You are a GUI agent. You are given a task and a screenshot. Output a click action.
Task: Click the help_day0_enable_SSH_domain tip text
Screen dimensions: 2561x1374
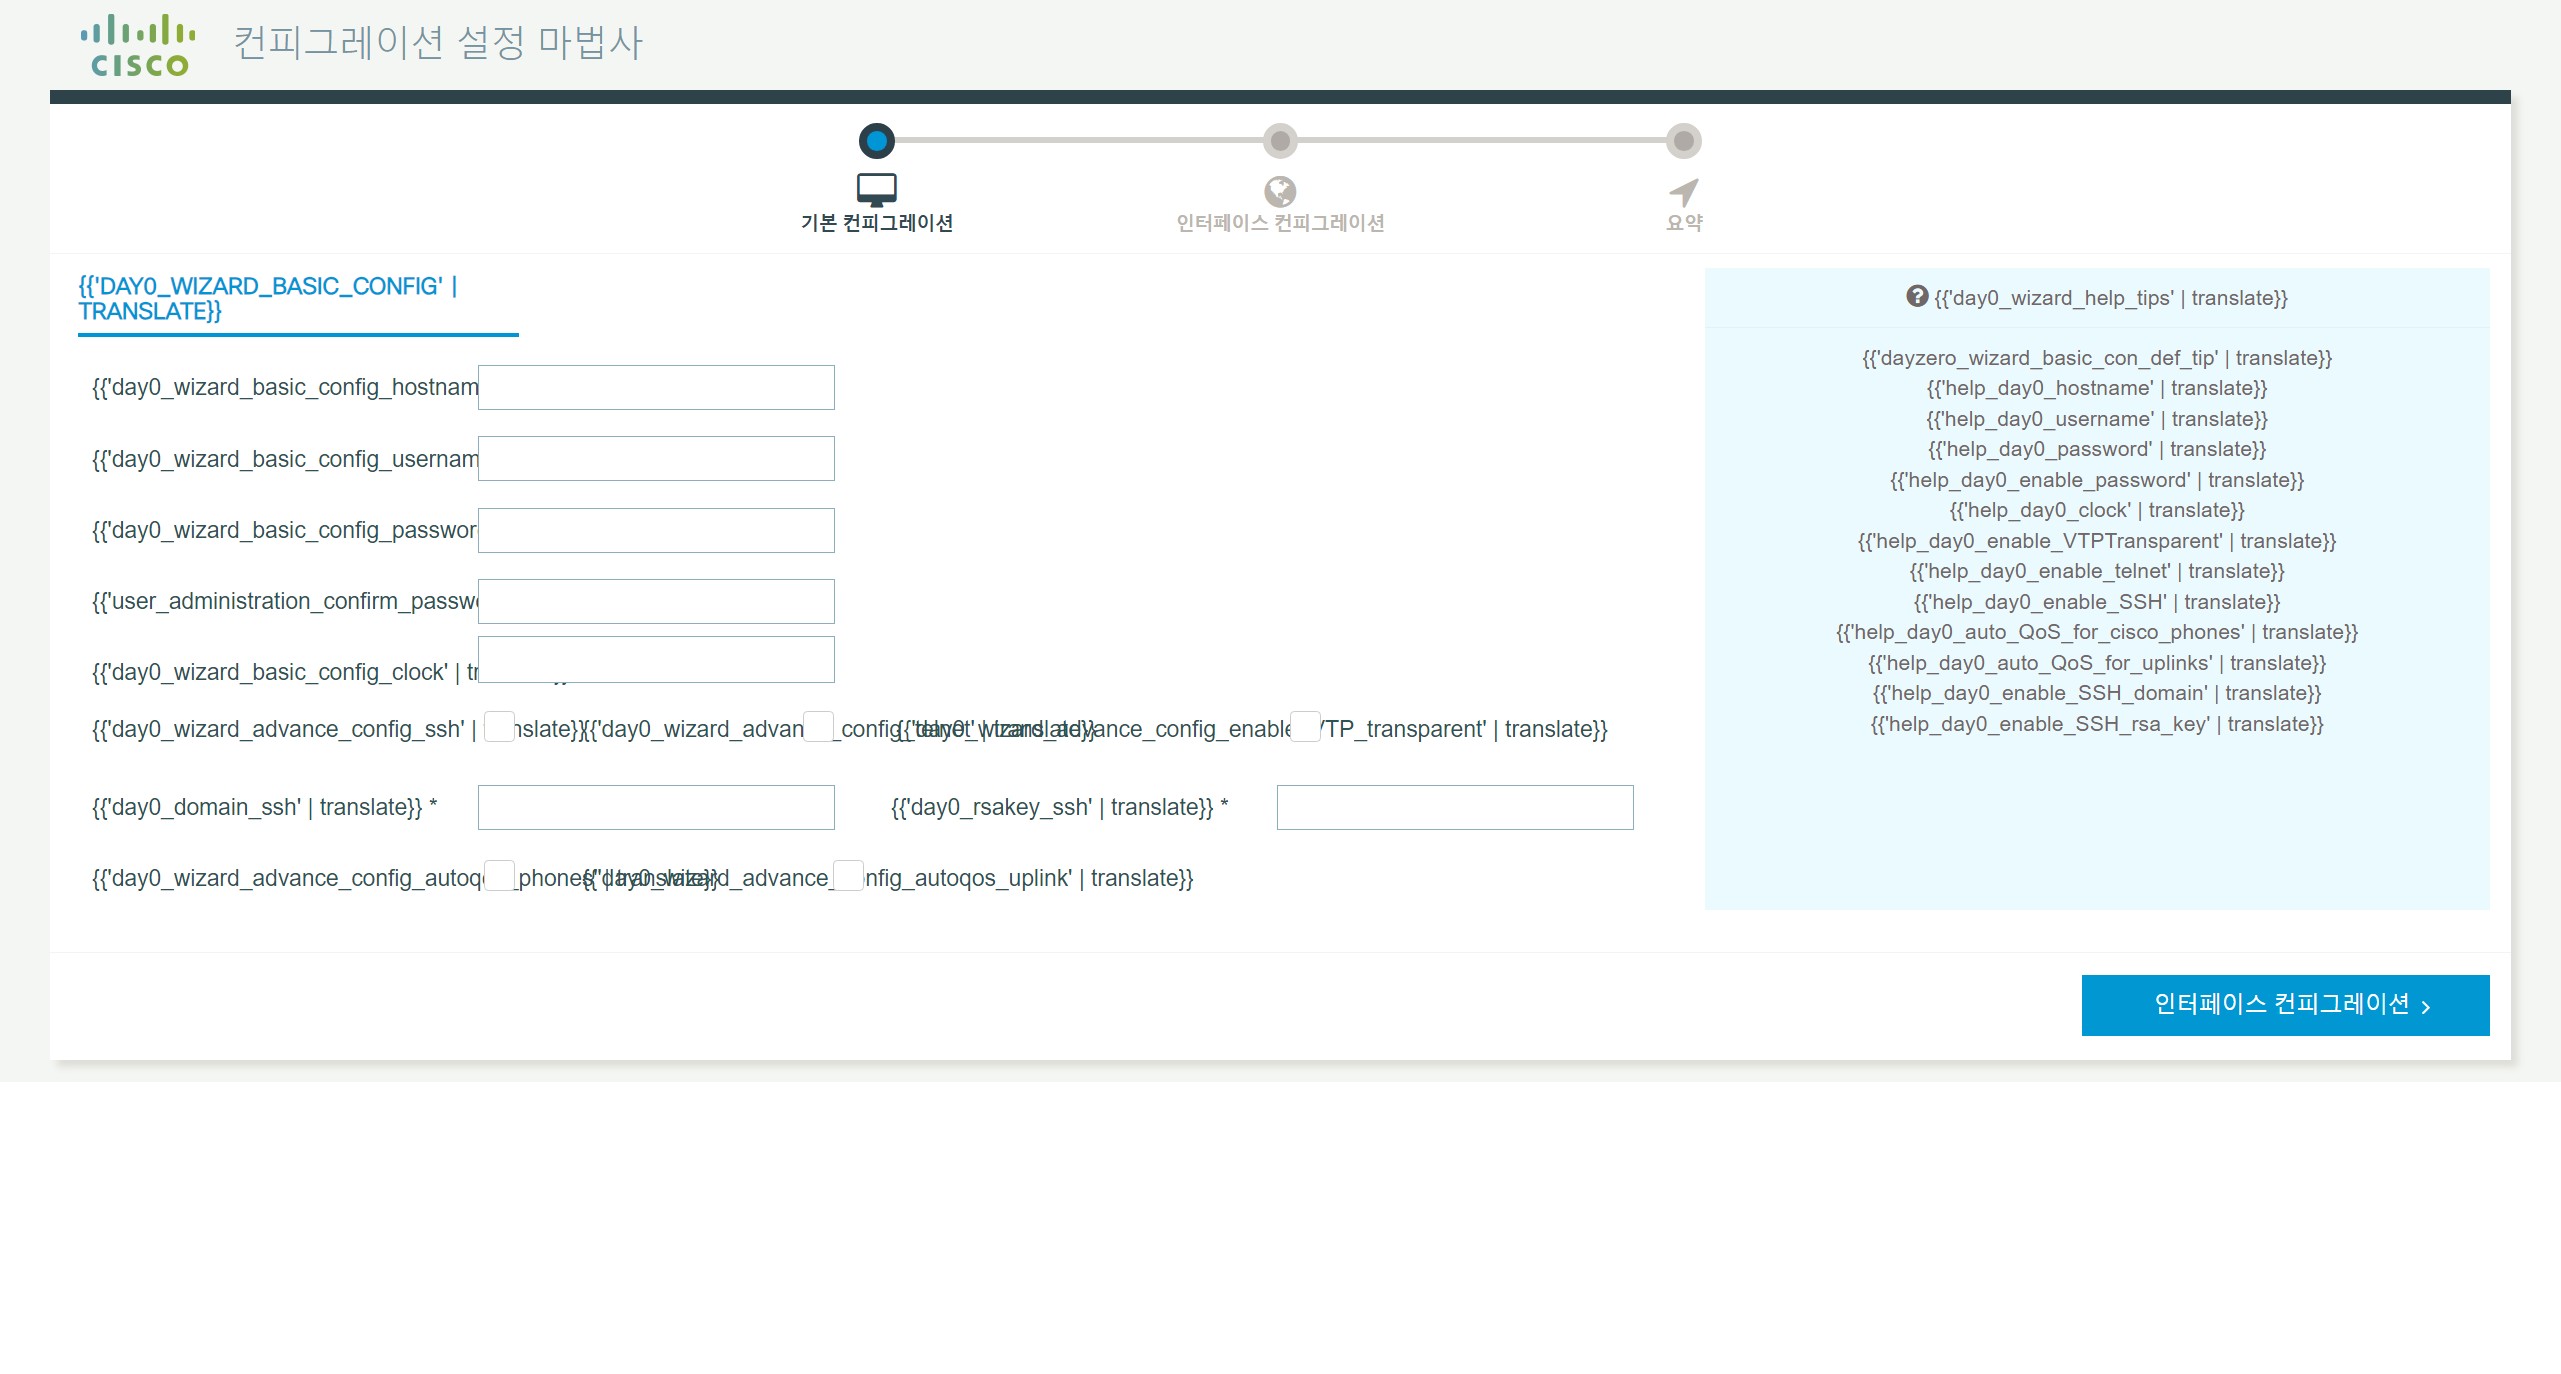(x=2097, y=693)
